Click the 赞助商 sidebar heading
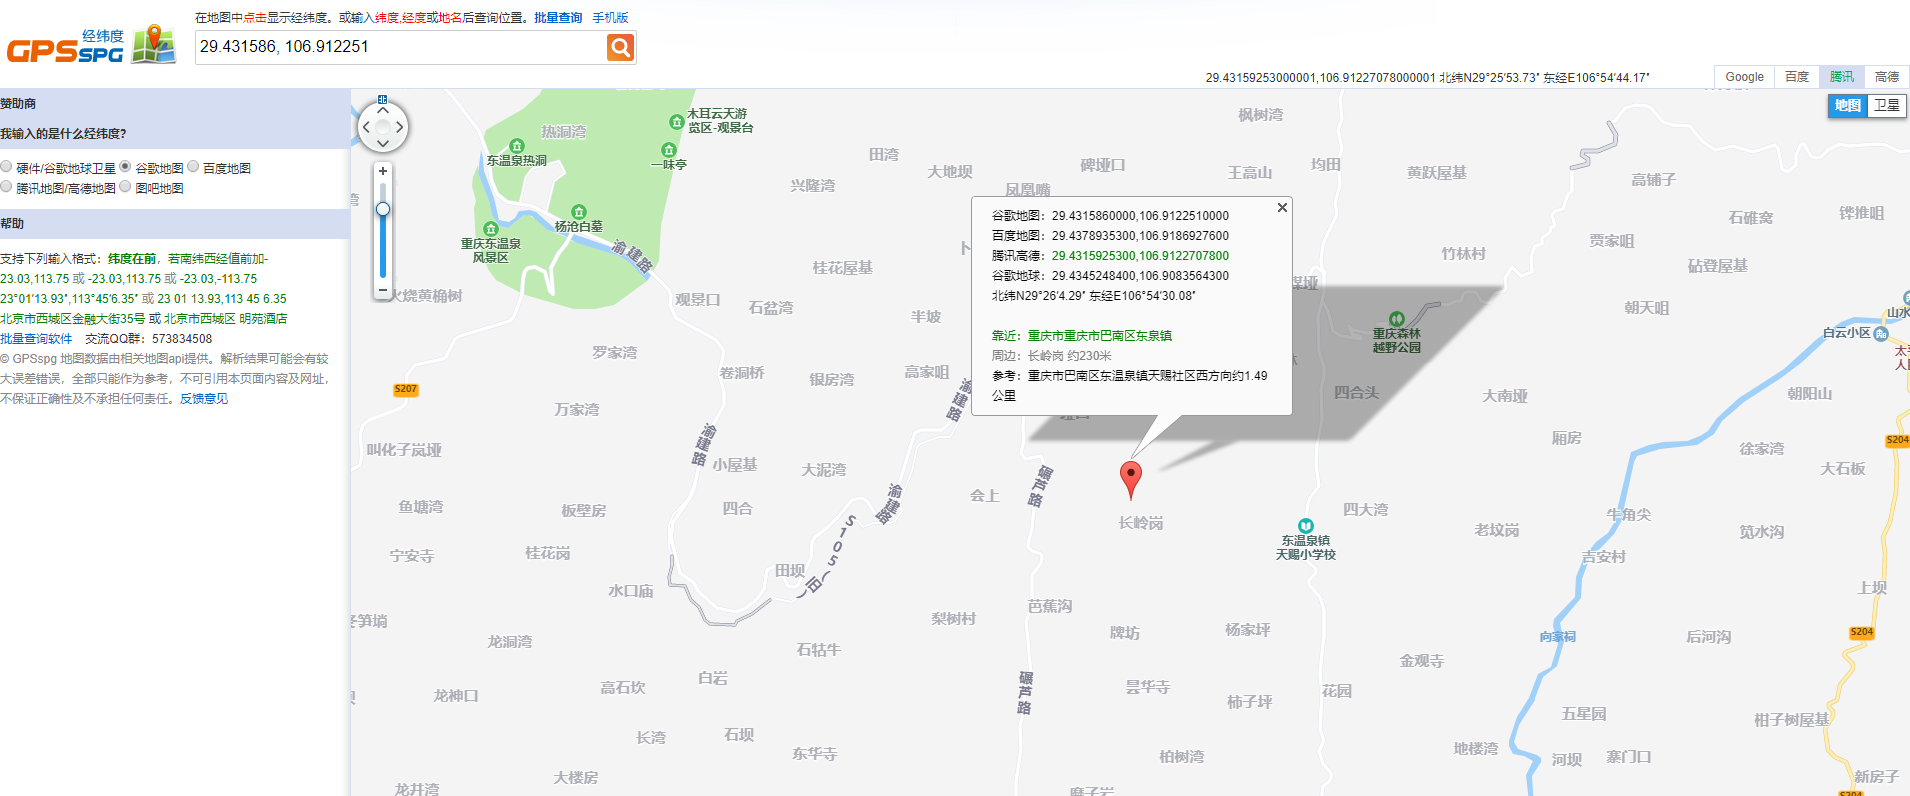 click(18, 104)
